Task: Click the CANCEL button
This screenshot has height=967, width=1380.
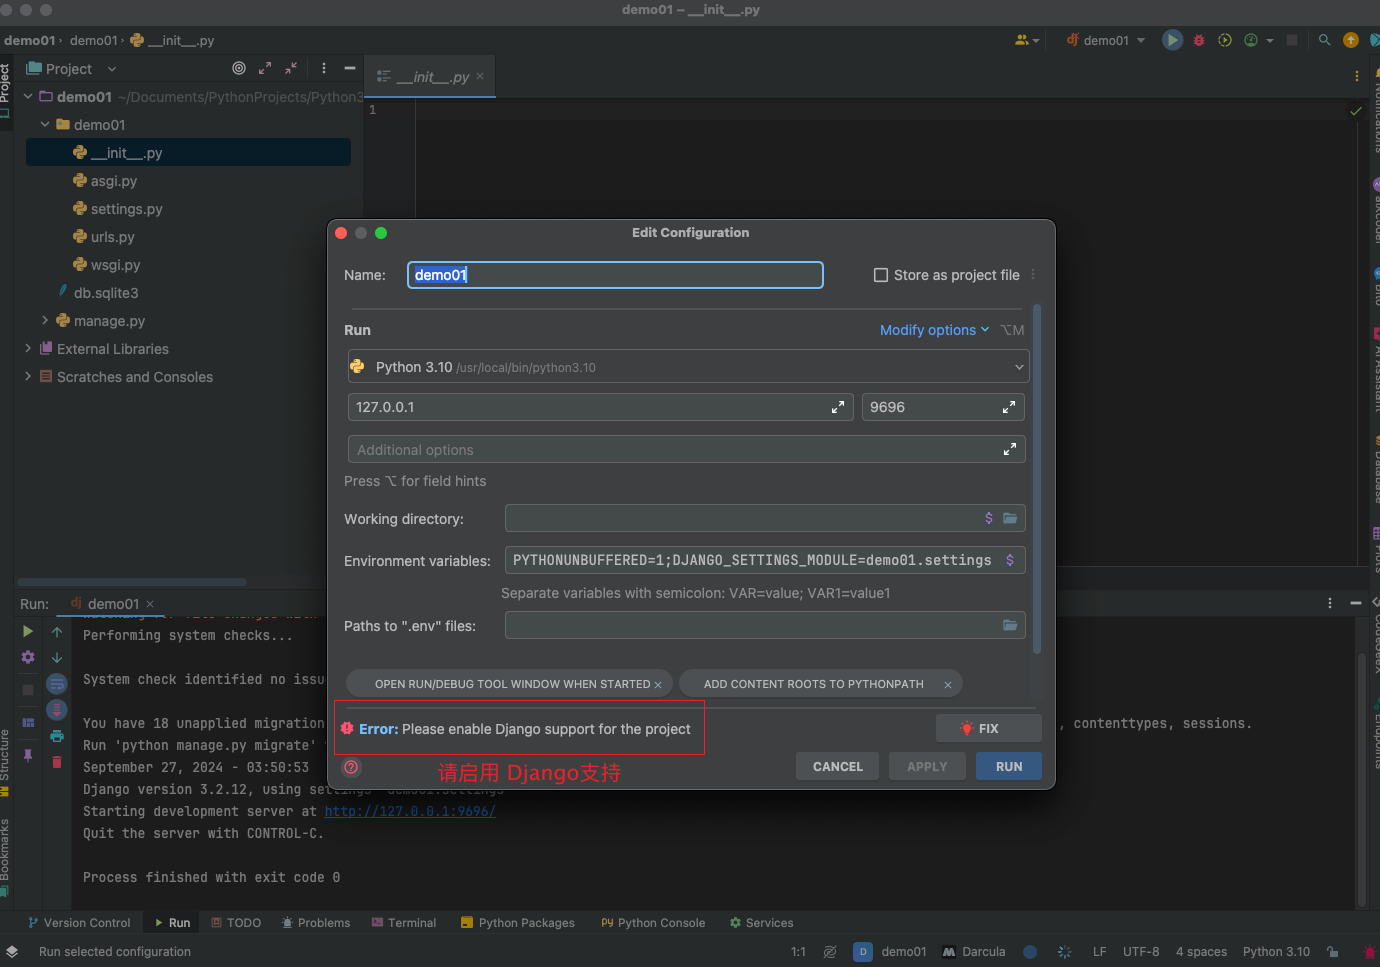Action: click(x=837, y=766)
